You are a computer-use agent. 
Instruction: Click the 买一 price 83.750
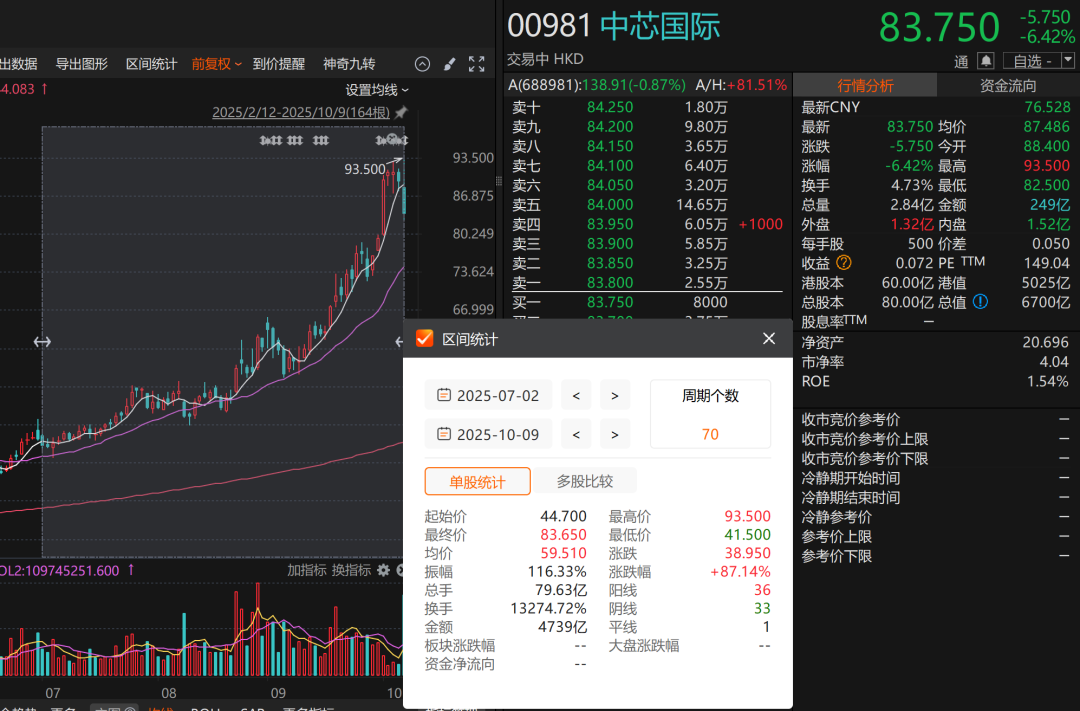(x=610, y=302)
